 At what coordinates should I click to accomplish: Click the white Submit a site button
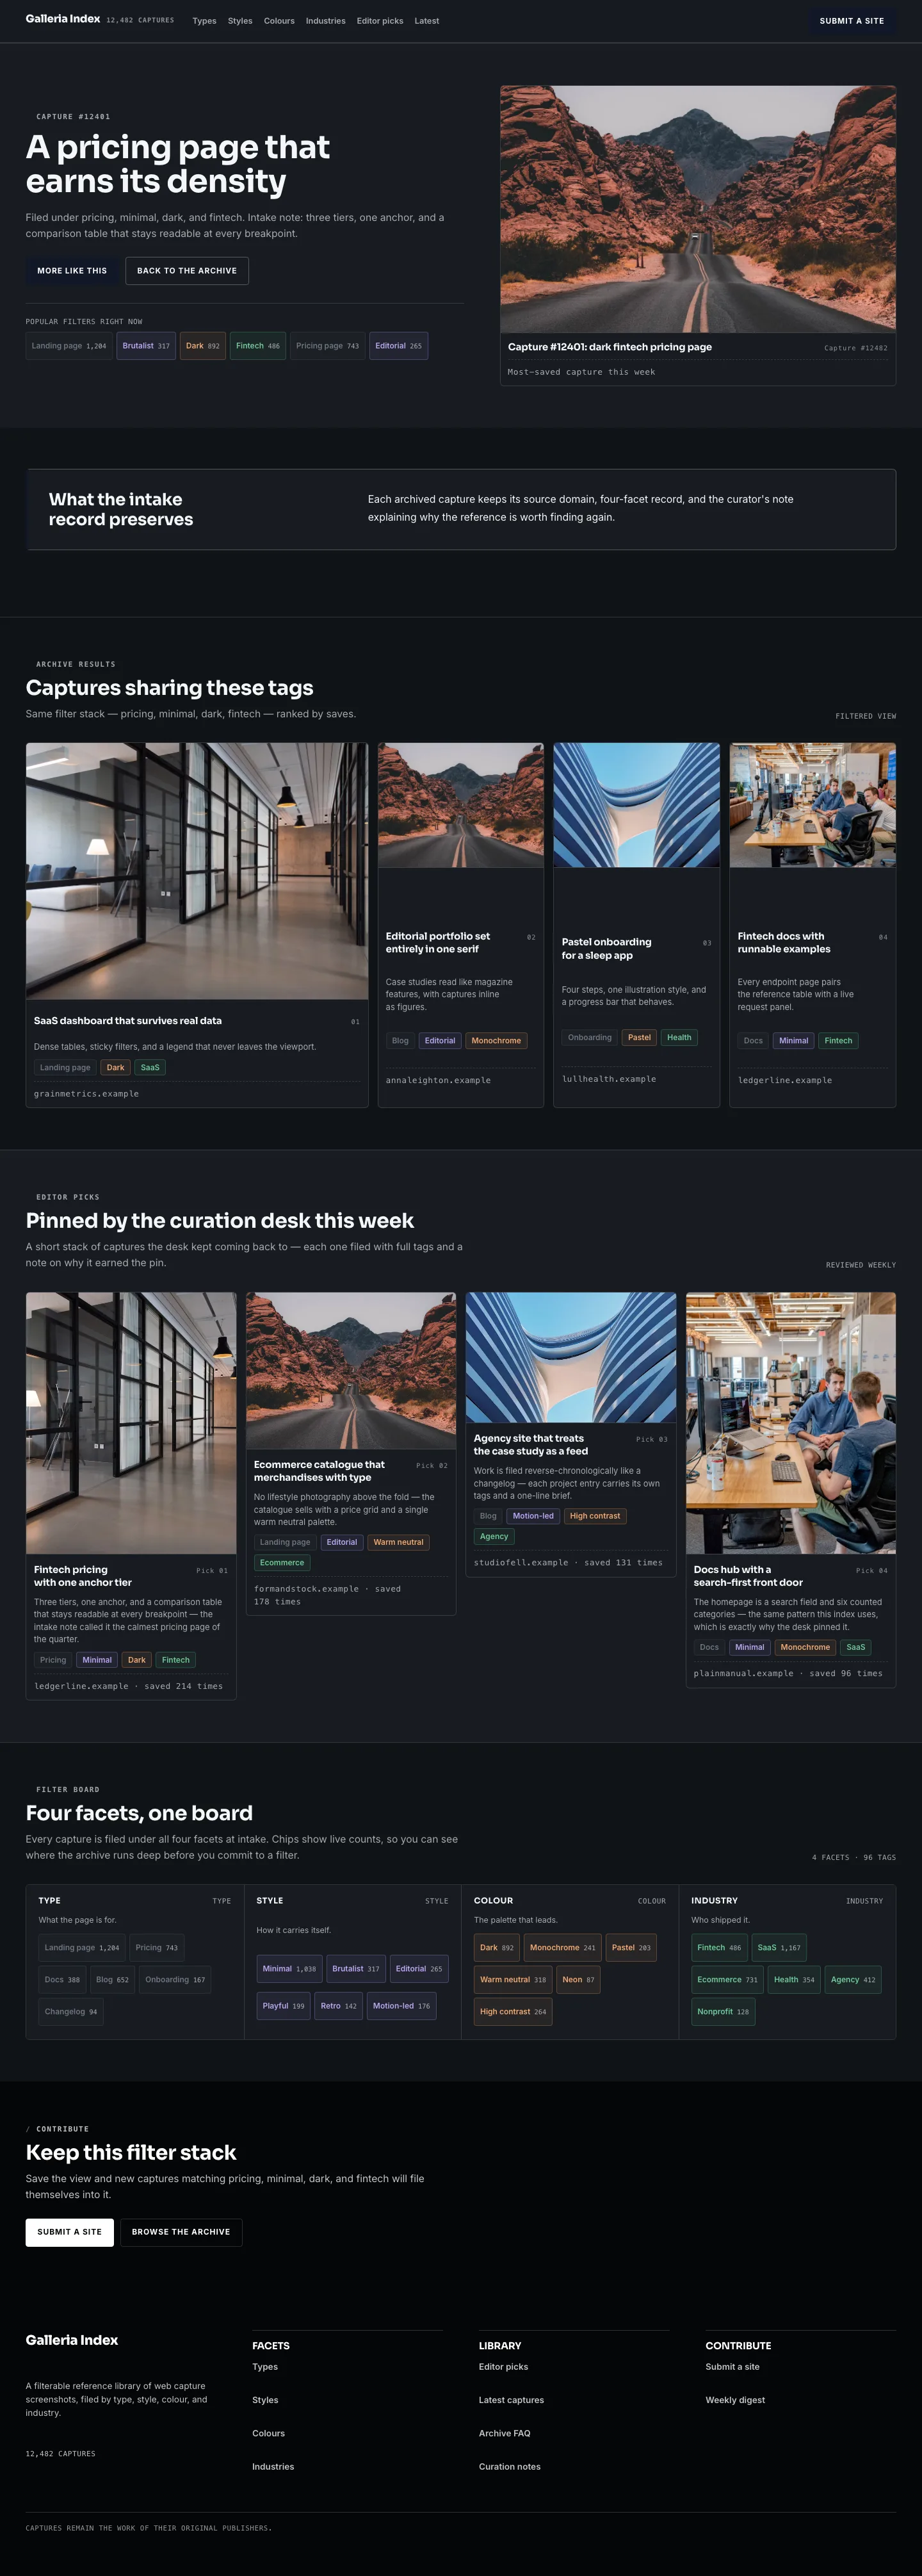coord(69,2232)
